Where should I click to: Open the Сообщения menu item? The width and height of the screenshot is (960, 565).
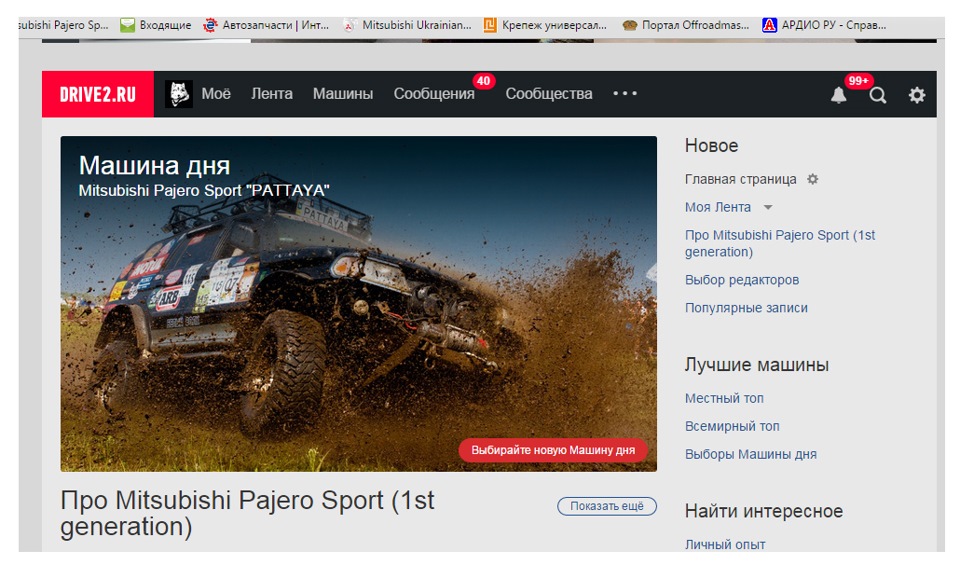click(434, 94)
